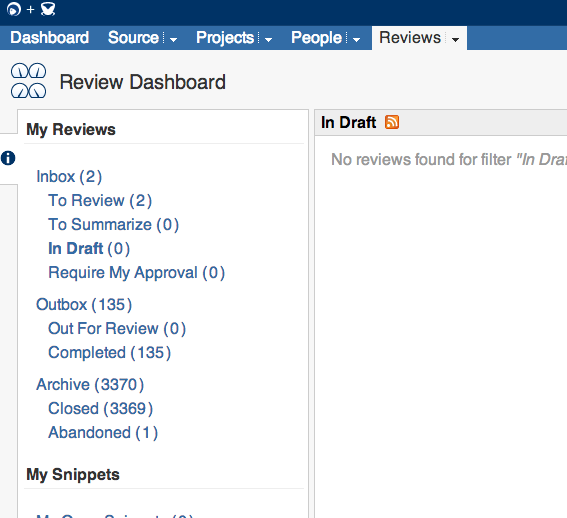Screen dimensions: 567x518
Task: Open Require My Approval (0) filter
Action: point(137,272)
